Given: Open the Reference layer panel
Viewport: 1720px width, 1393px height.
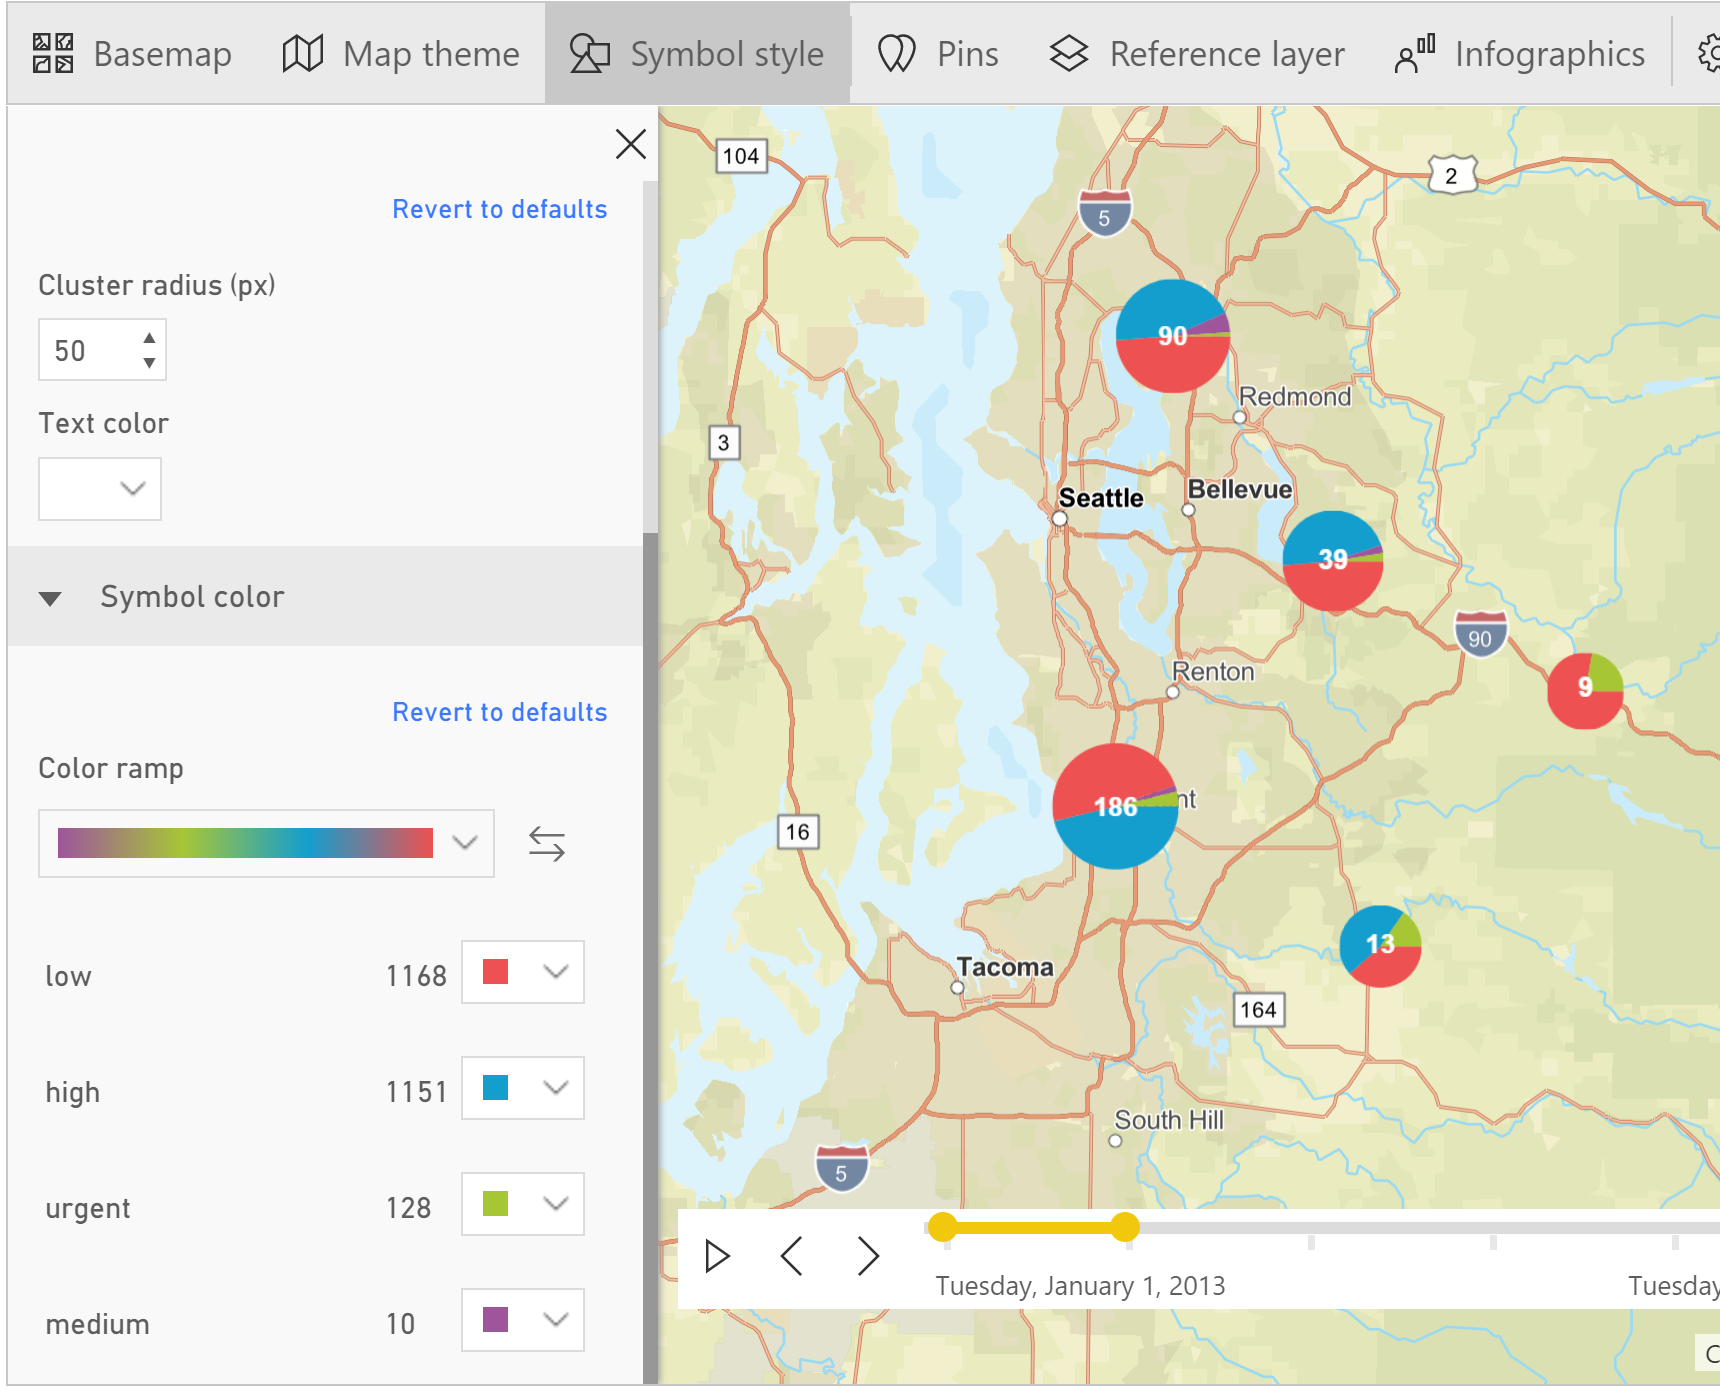Looking at the screenshot, I should click(1198, 54).
